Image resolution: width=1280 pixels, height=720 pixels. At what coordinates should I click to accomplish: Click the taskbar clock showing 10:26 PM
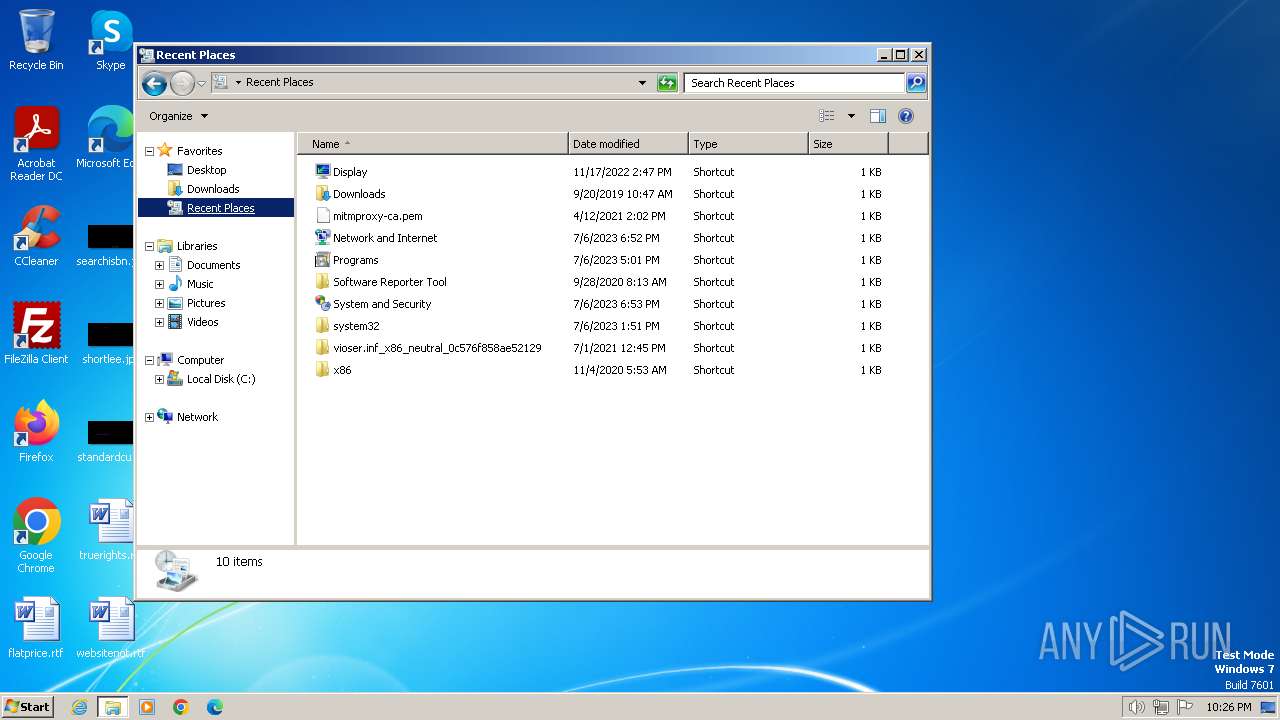[x=1229, y=707]
